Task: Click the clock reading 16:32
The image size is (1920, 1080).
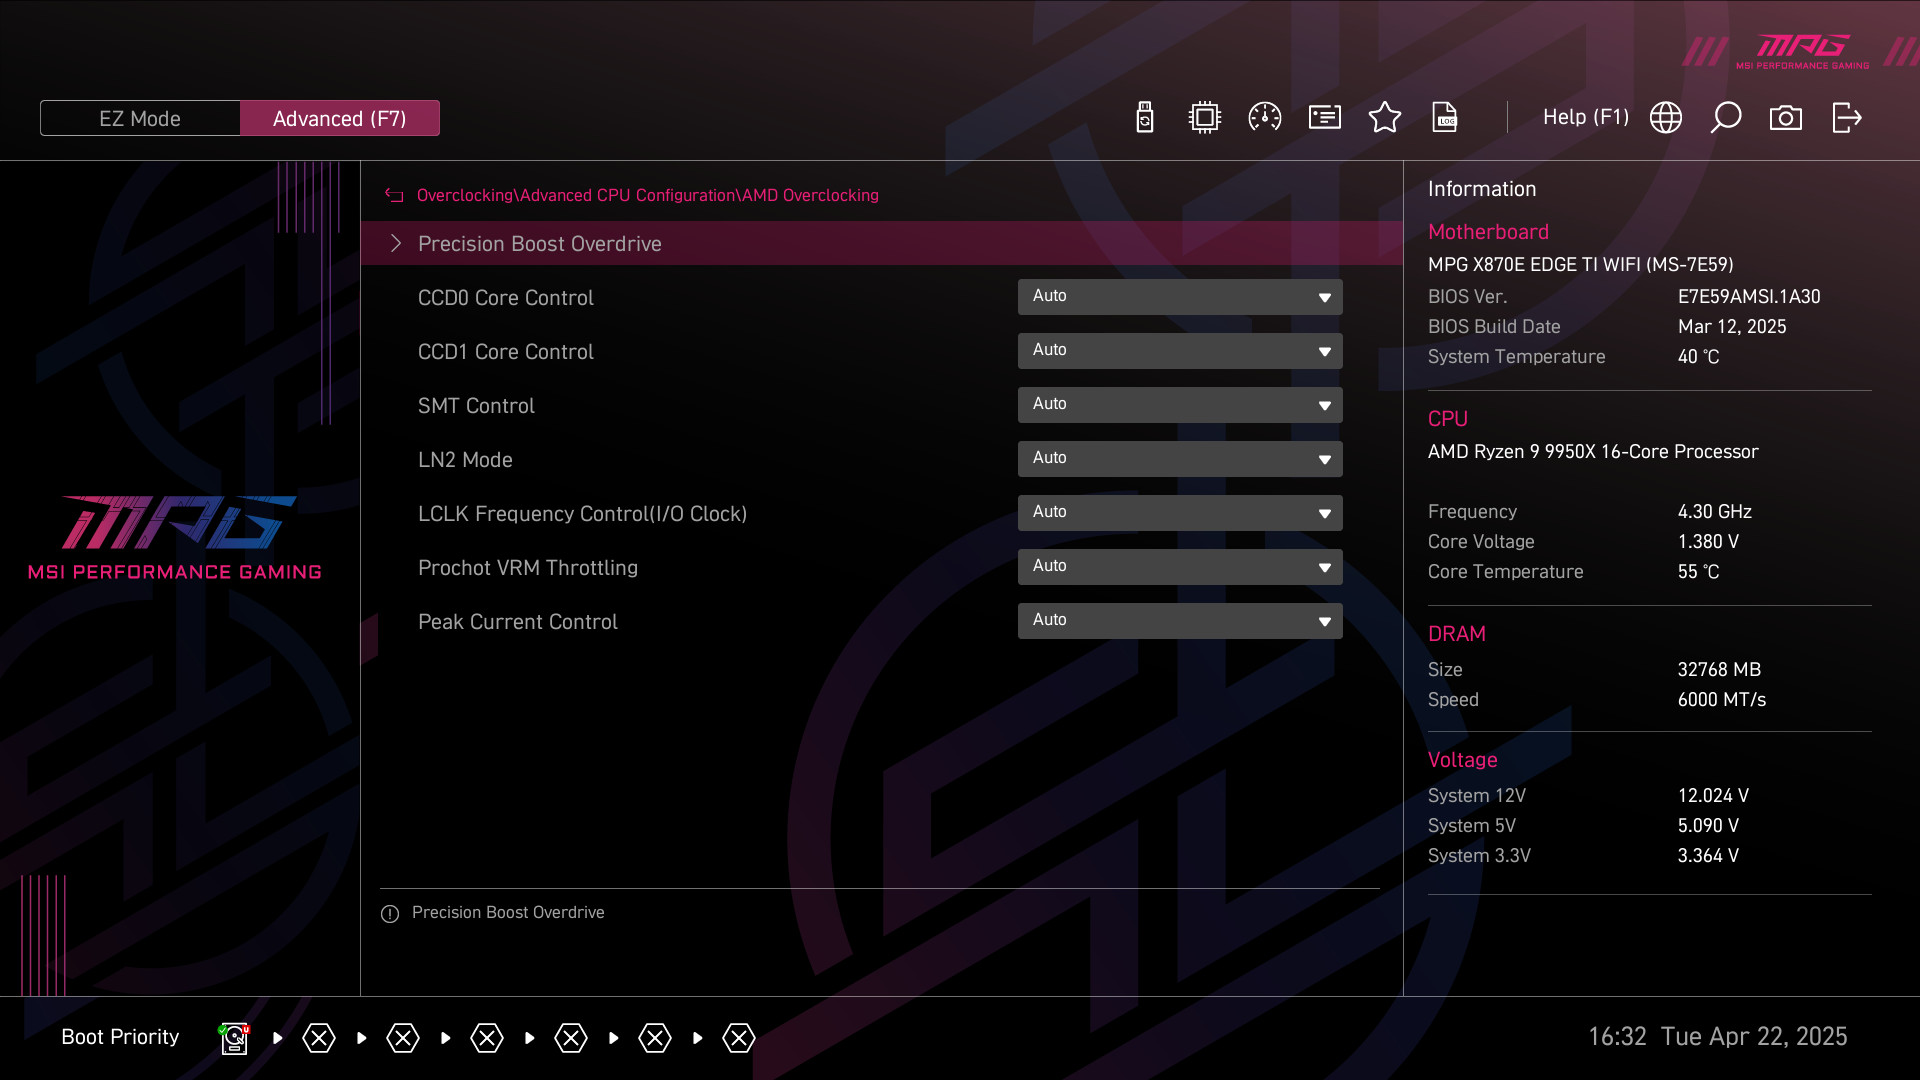Action: 1617,1037
